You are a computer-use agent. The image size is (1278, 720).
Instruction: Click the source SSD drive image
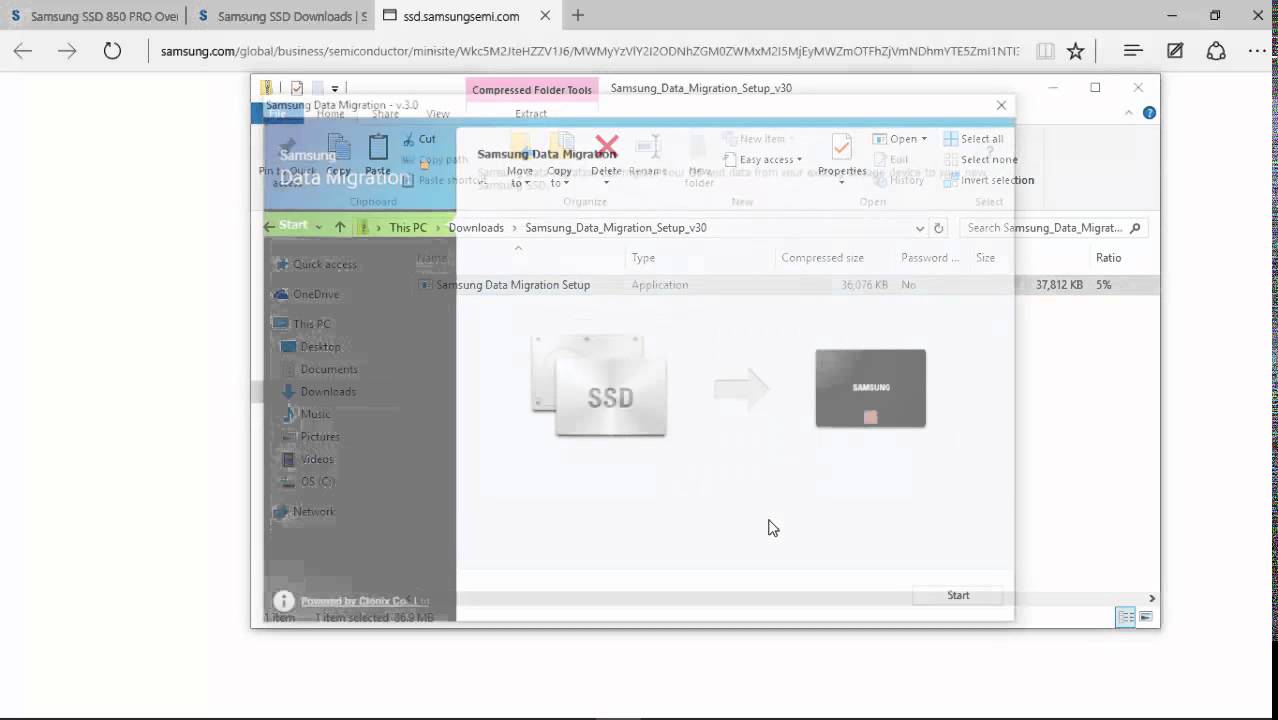coord(600,385)
